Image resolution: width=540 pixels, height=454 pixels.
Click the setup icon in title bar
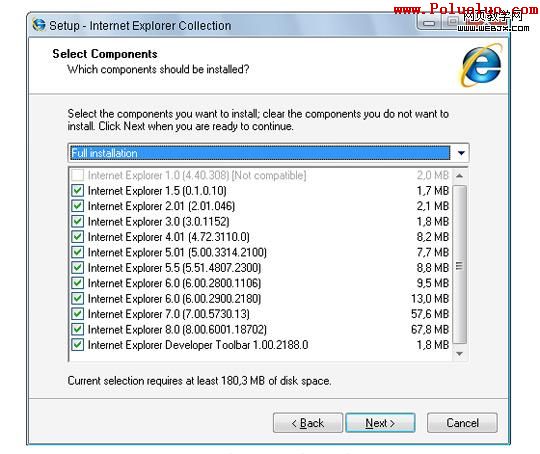[x=39, y=25]
